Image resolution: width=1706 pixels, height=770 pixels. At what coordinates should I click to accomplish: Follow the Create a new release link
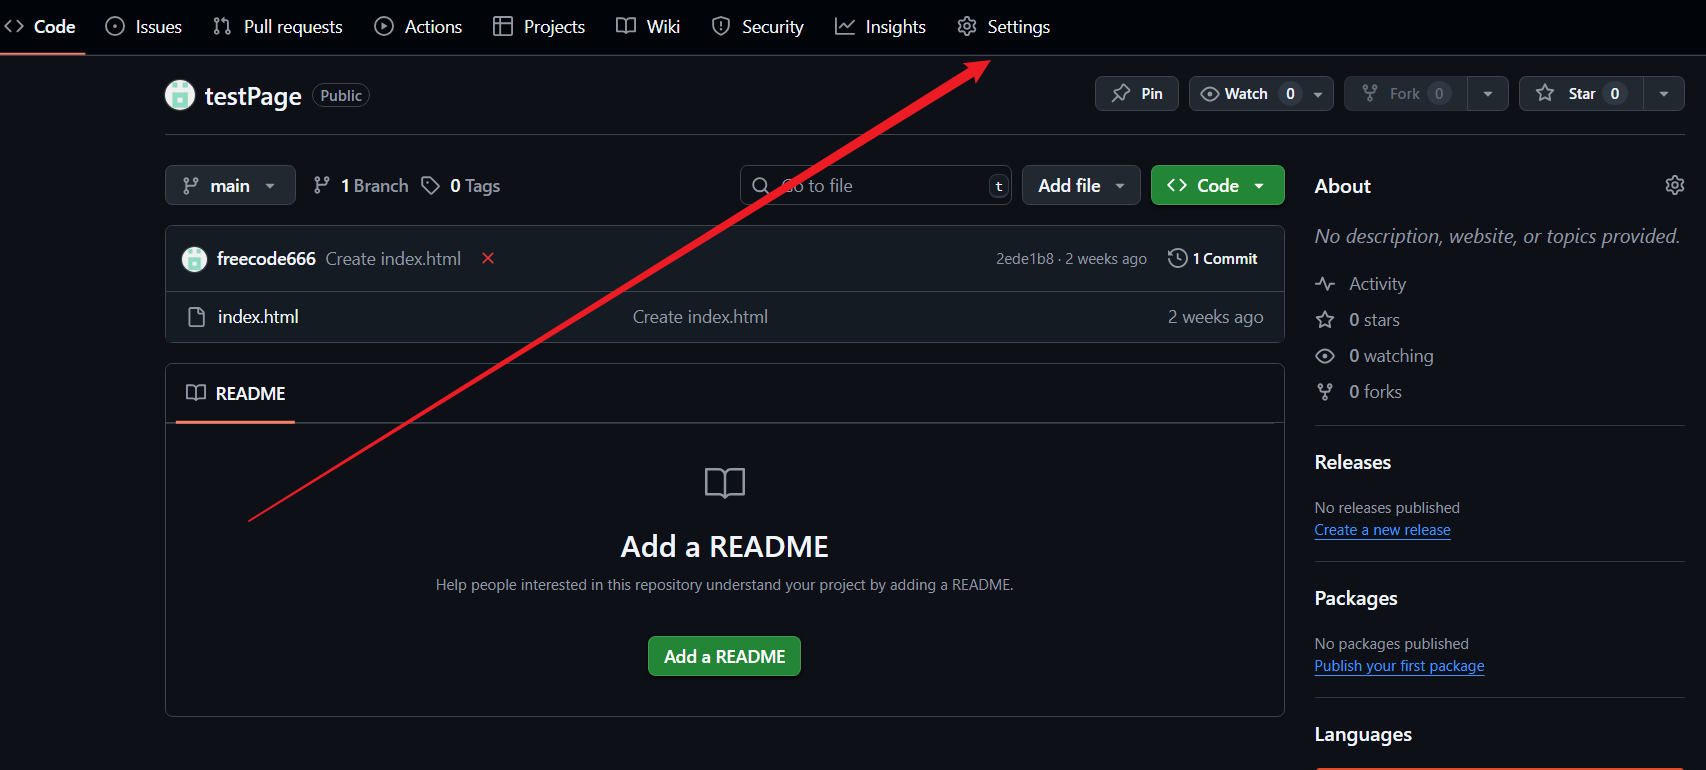point(1382,530)
